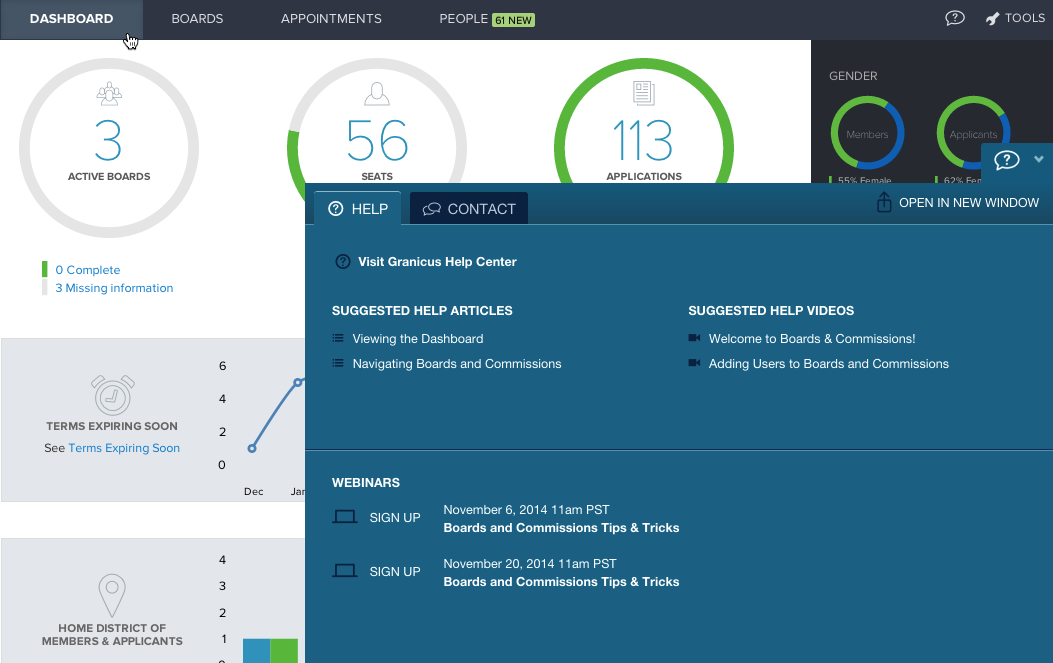Open help in new window
This screenshot has width=1053, height=663.
tap(958, 203)
